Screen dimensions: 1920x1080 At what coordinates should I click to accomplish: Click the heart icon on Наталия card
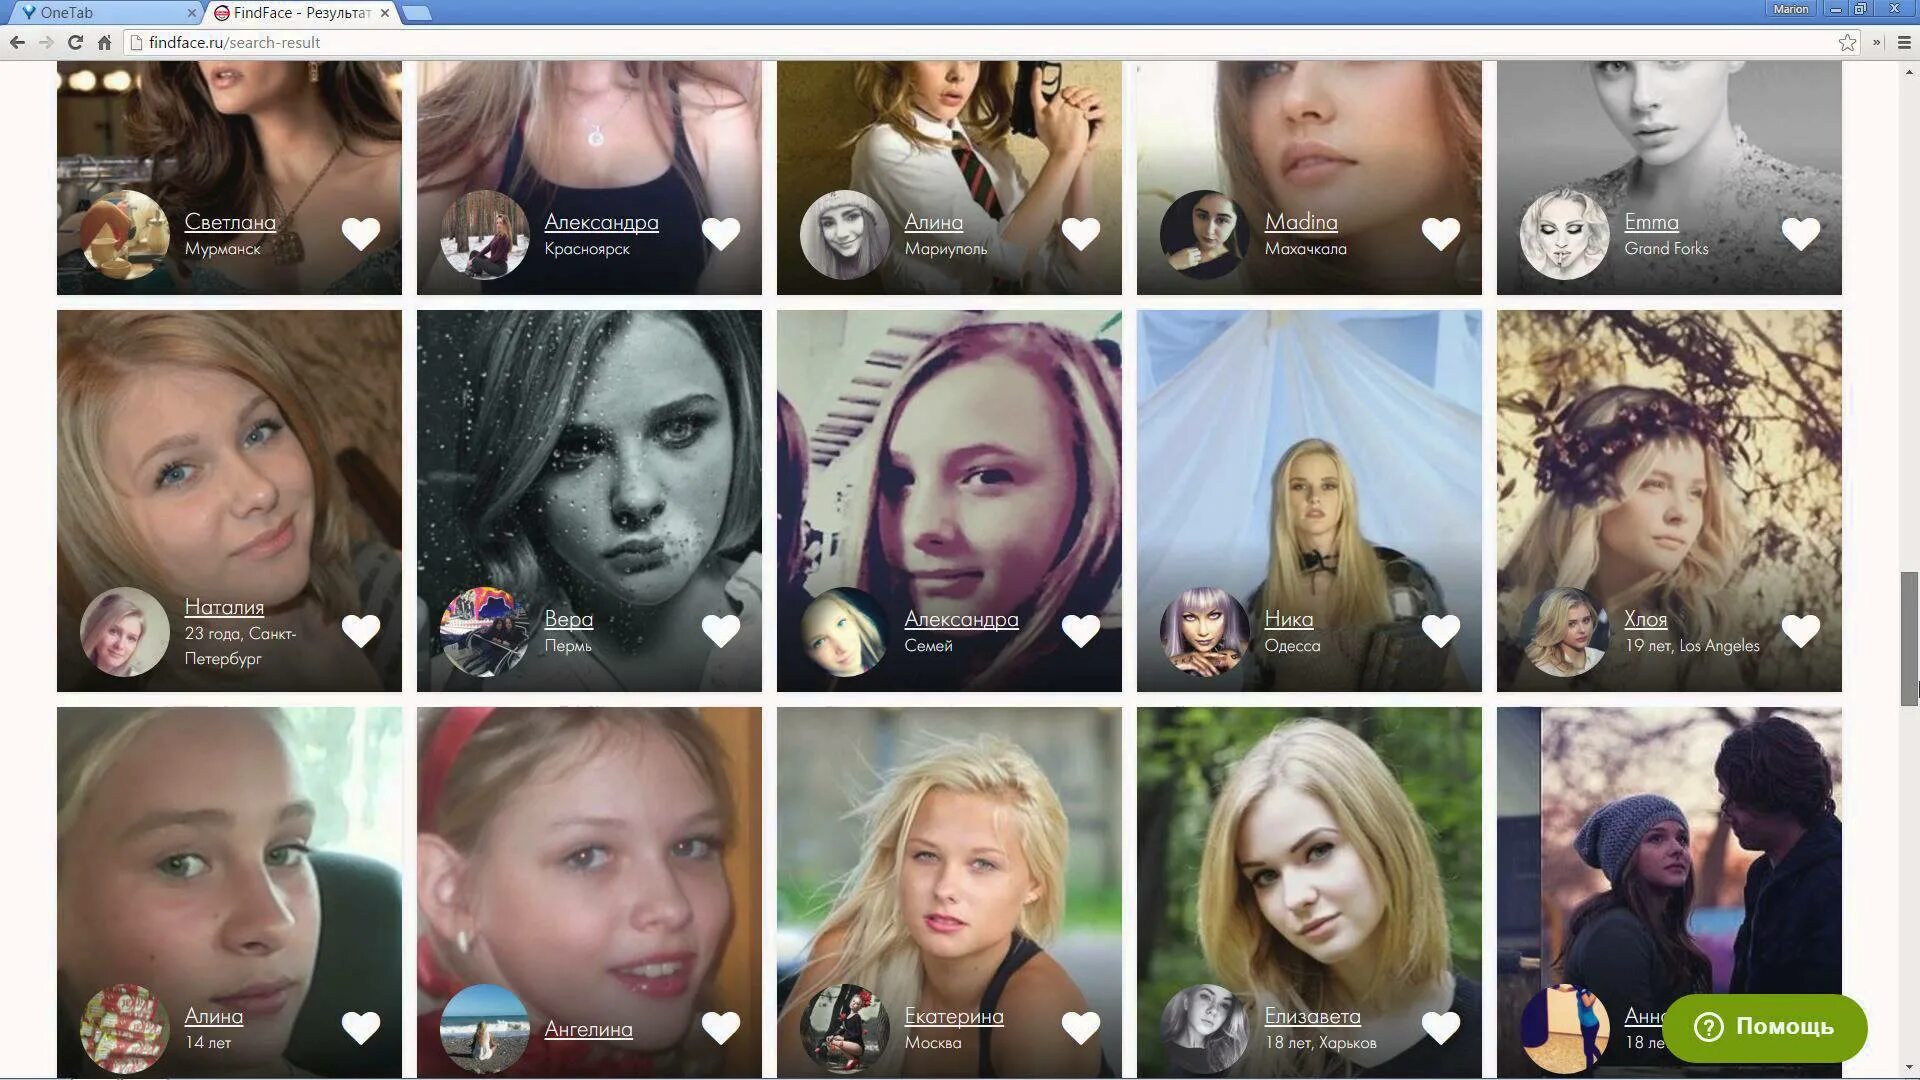coord(359,630)
